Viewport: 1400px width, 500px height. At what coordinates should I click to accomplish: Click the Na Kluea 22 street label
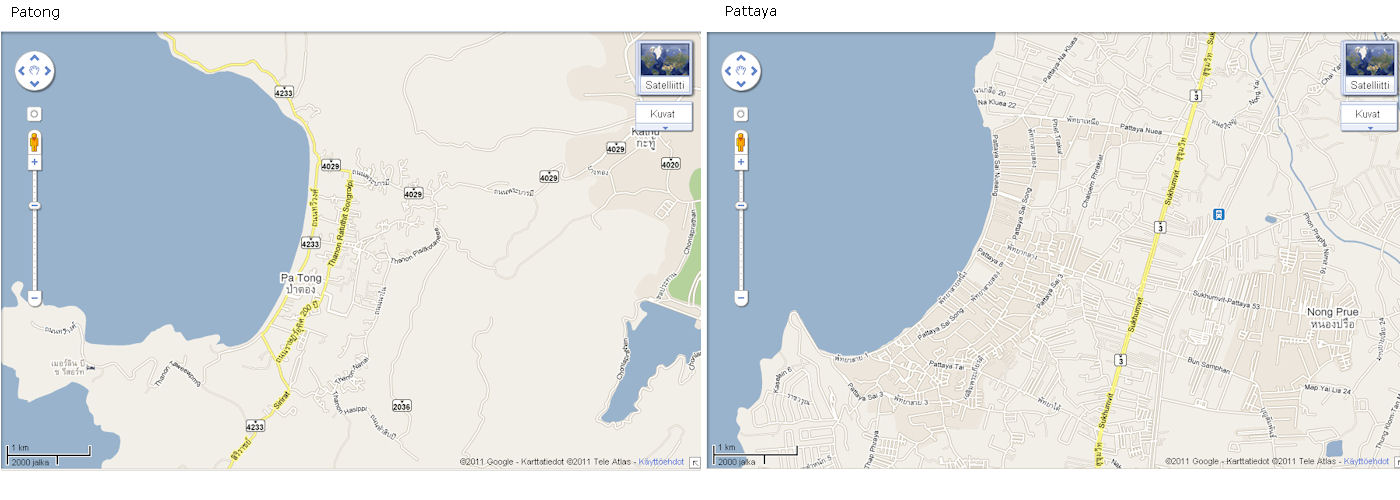pyautogui.click(x=996, y=104)
